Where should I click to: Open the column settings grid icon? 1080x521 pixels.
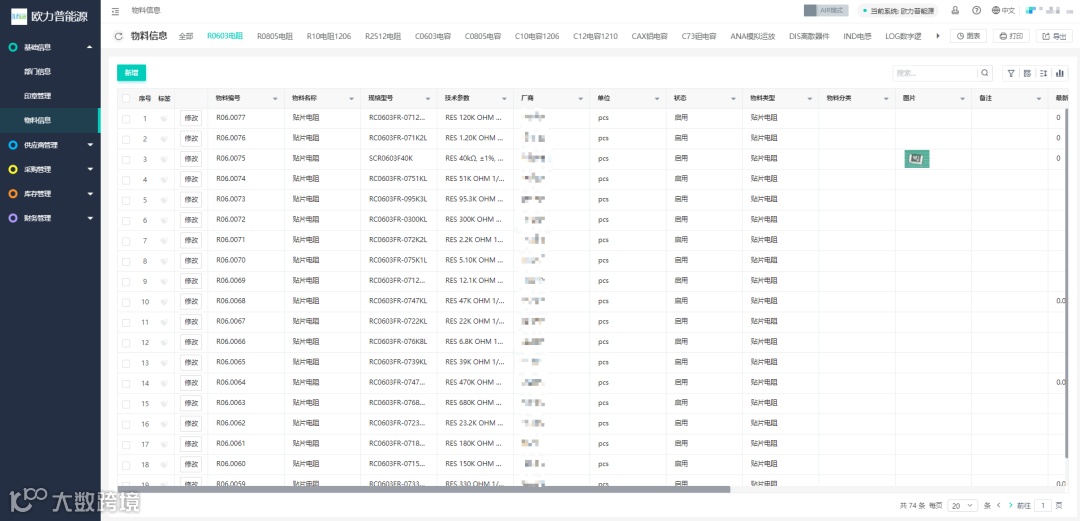[1028, 73]
